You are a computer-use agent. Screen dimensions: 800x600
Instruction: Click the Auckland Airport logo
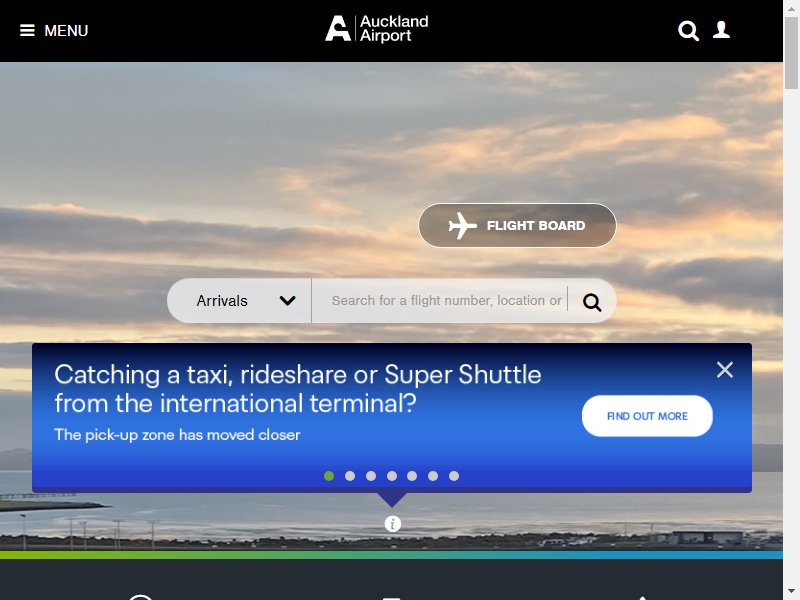point(377,29)
